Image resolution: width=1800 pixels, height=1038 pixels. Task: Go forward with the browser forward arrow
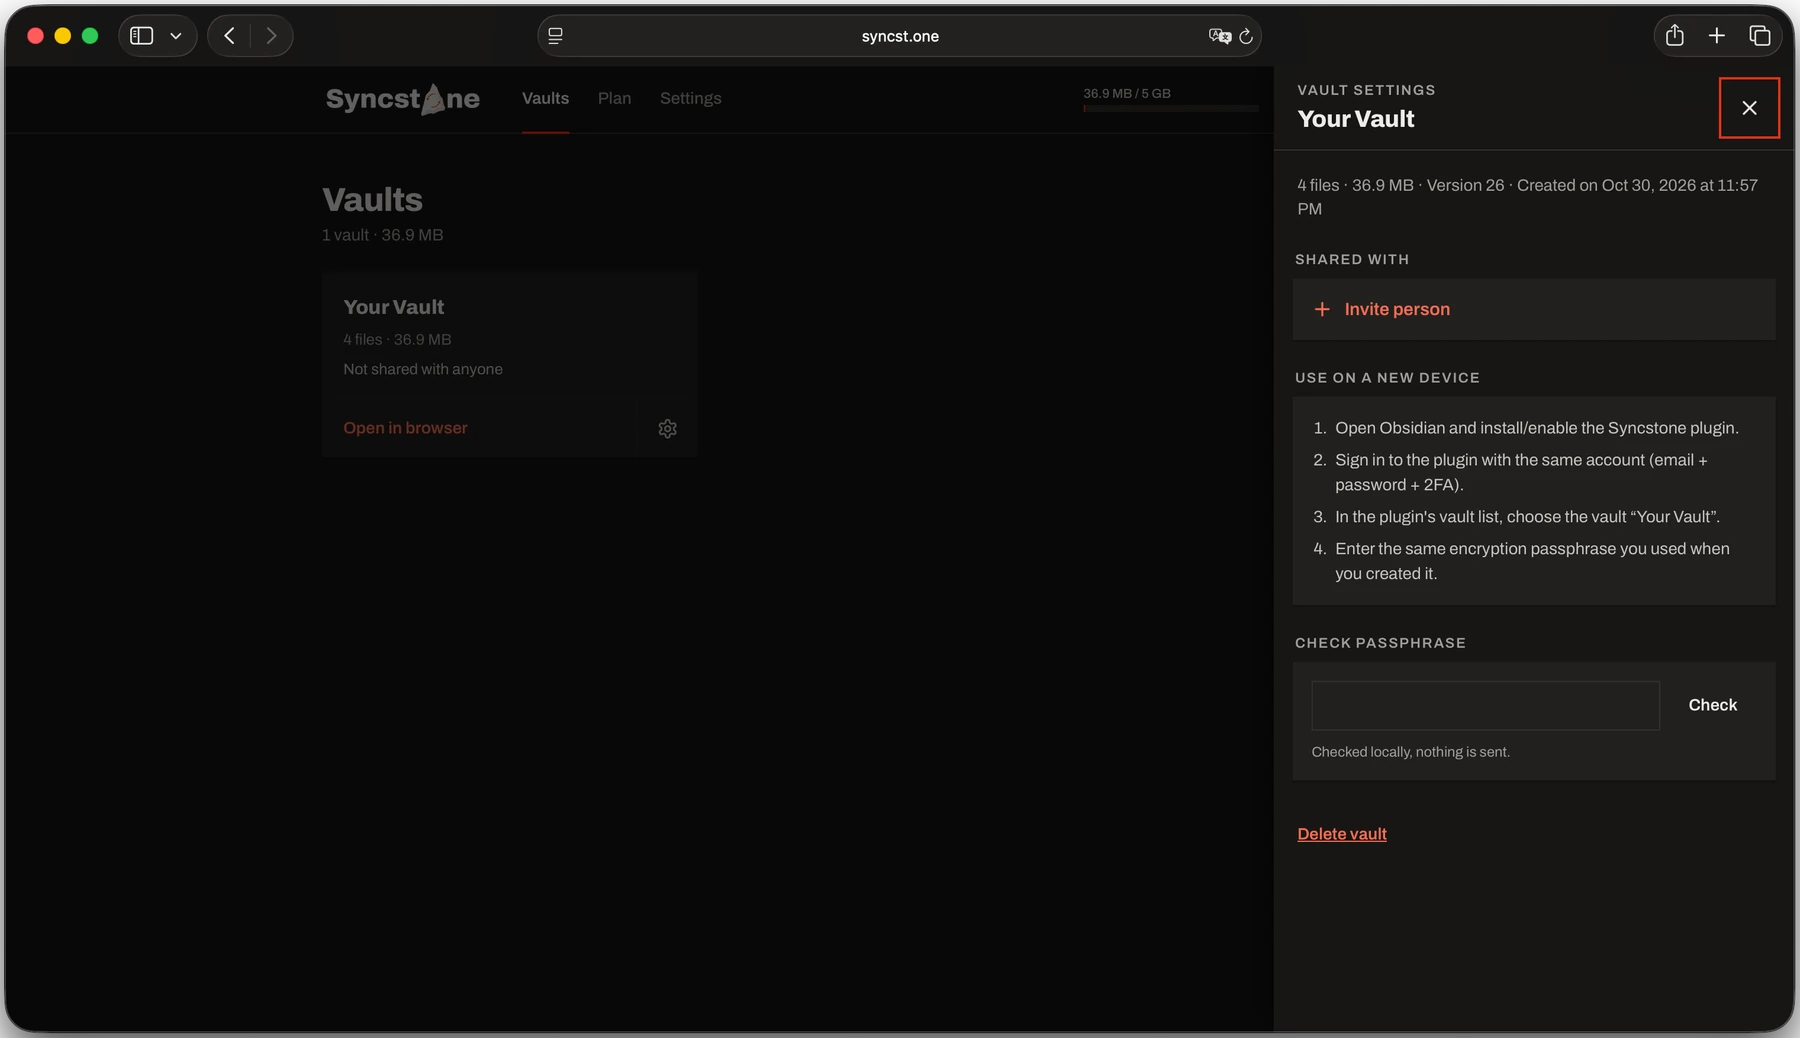(271, 36)
